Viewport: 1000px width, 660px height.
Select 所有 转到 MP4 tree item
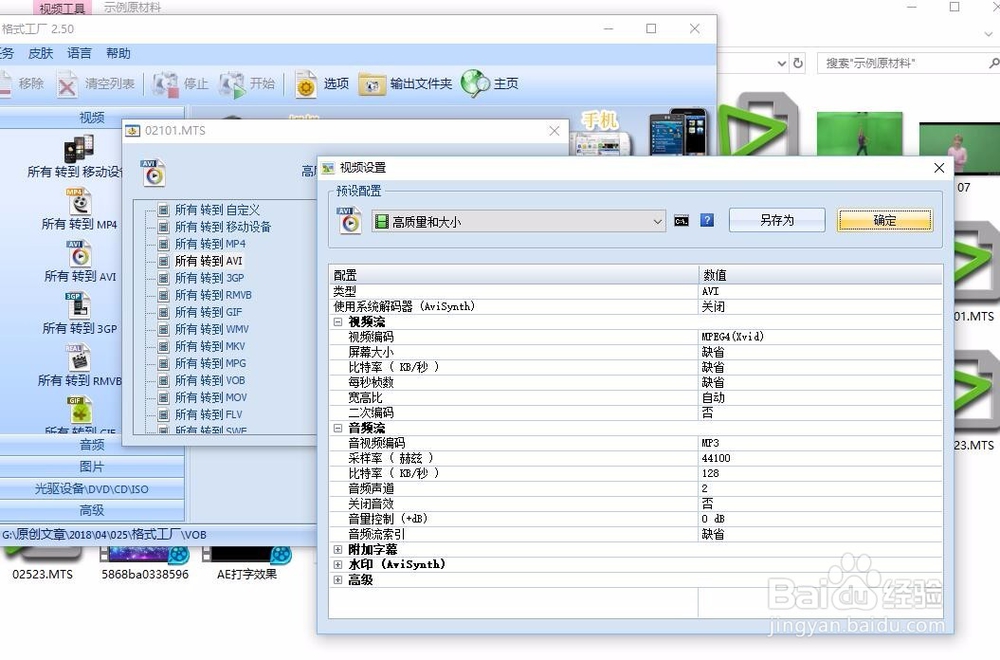click(x=210, y=244)
